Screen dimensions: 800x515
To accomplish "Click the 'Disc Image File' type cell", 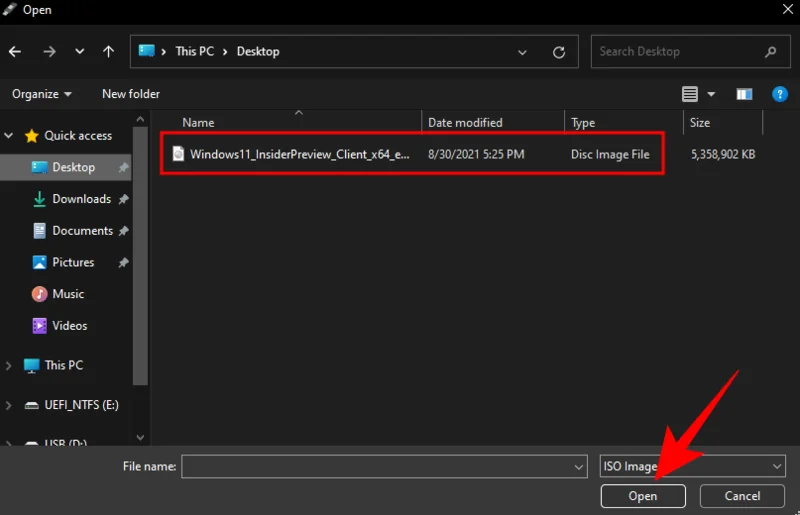I will pyautogui.click(x=610, y=154).
